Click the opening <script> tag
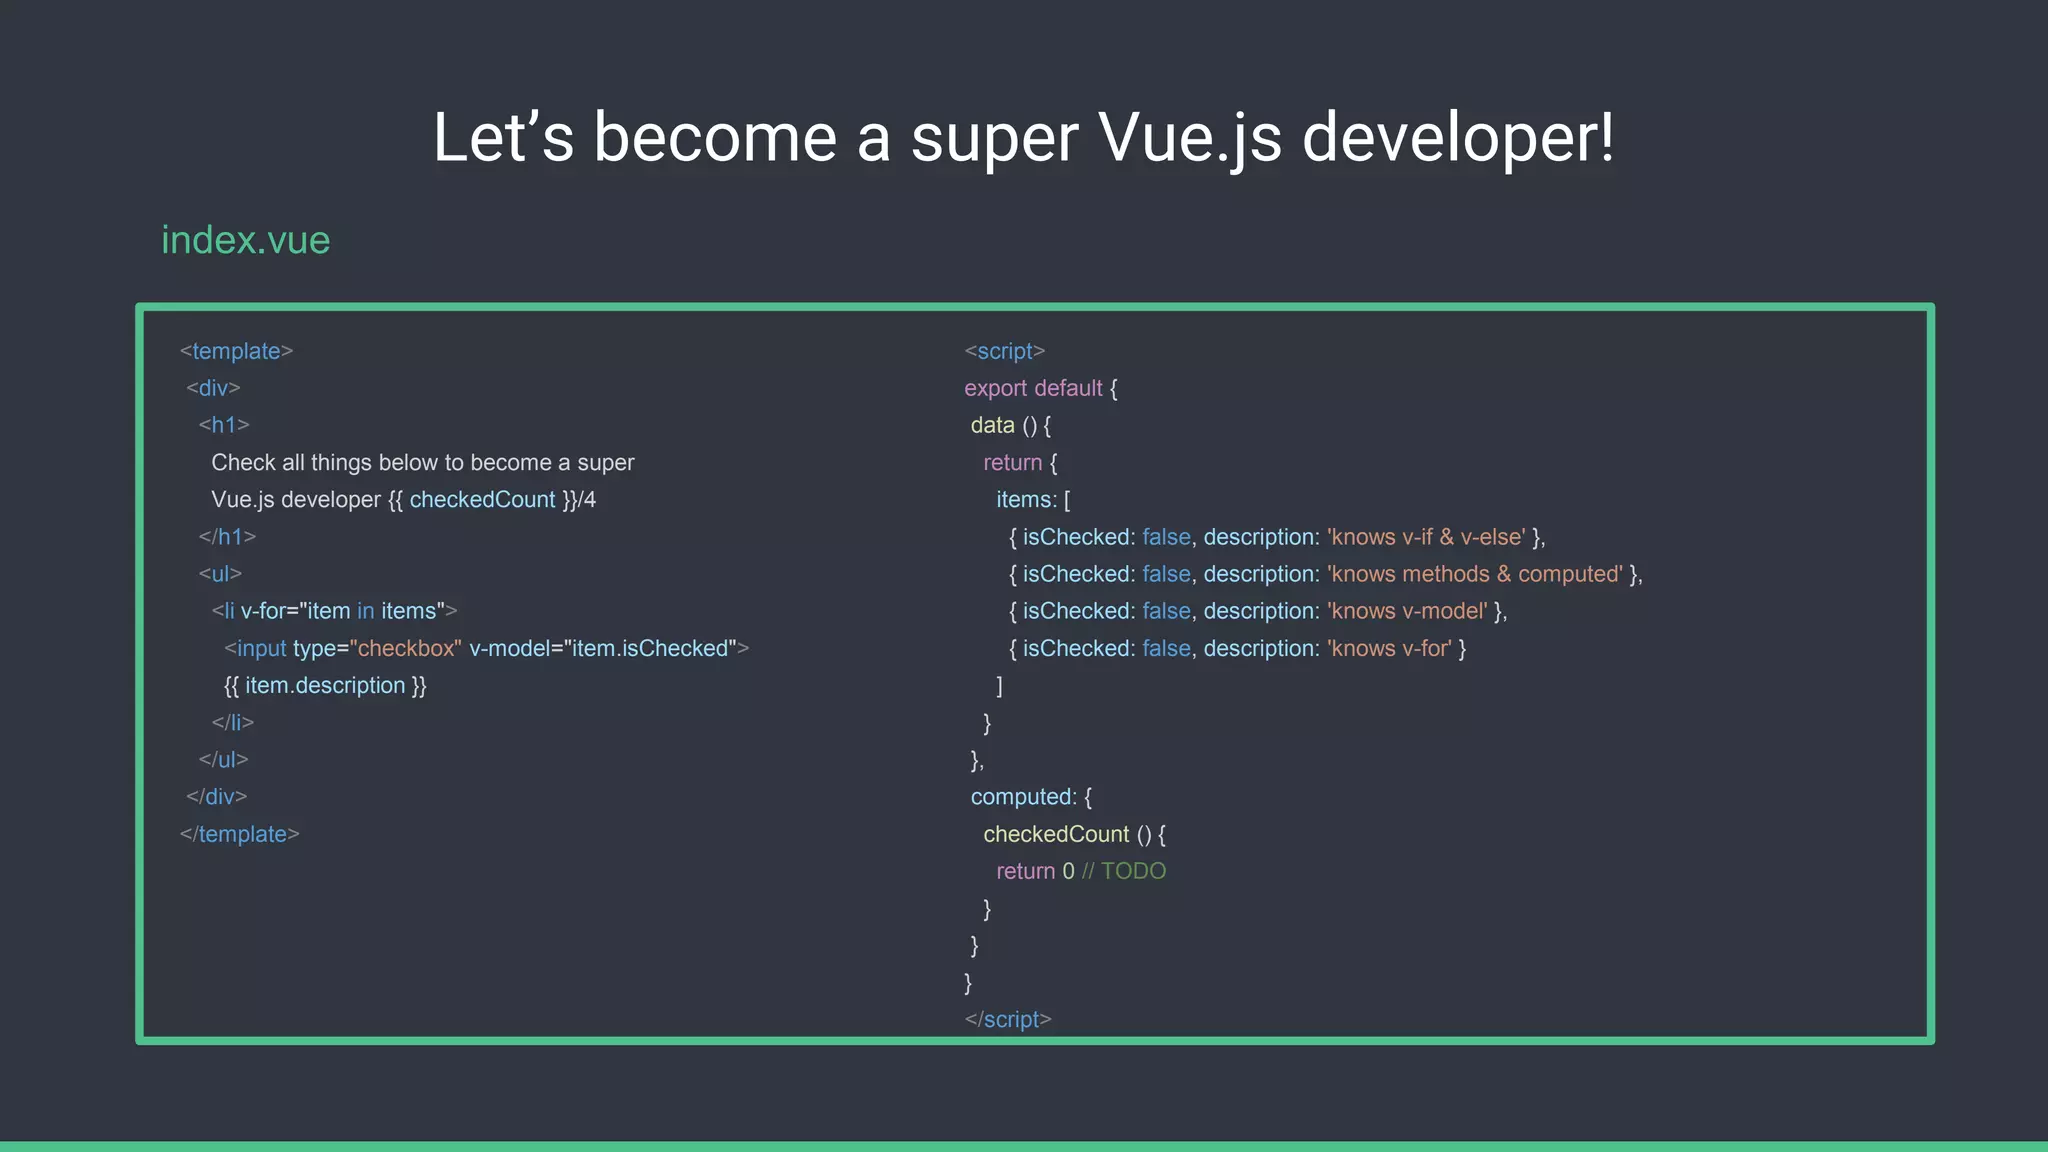2048x1152 pixels. coord(1005,351)
